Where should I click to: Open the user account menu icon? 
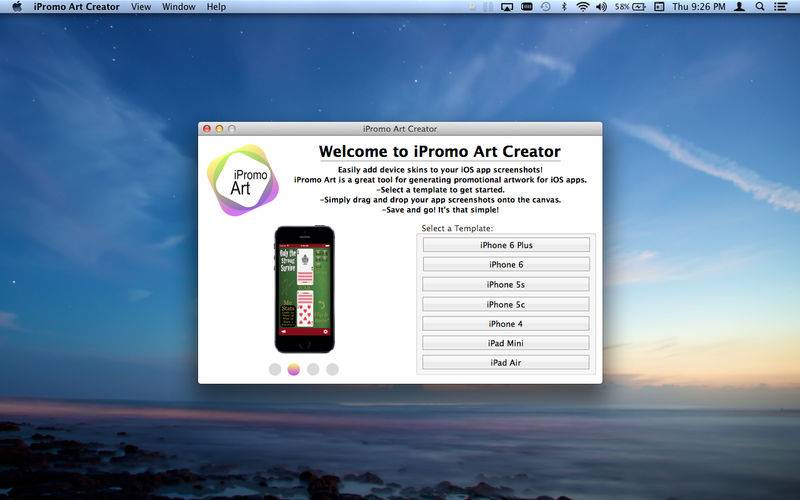click(x=739, y=7)
